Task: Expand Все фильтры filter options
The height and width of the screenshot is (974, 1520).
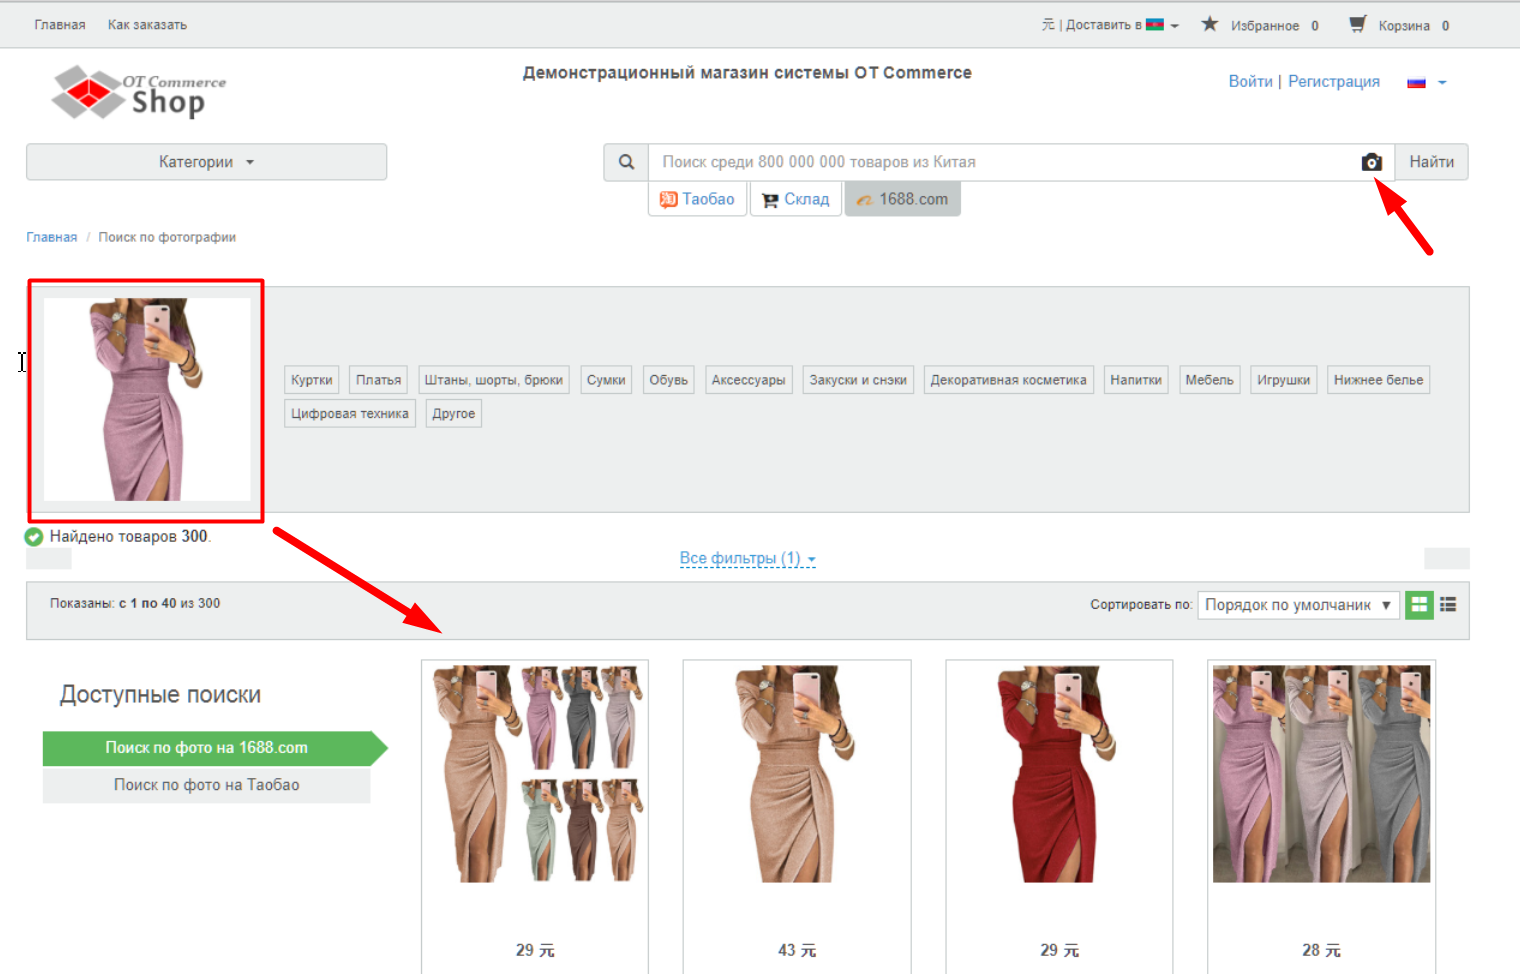Action: coord(747,558)
